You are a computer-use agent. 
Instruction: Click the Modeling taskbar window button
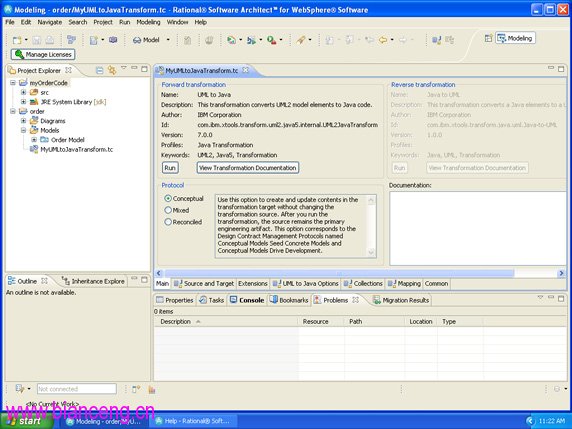click(104, 421)
